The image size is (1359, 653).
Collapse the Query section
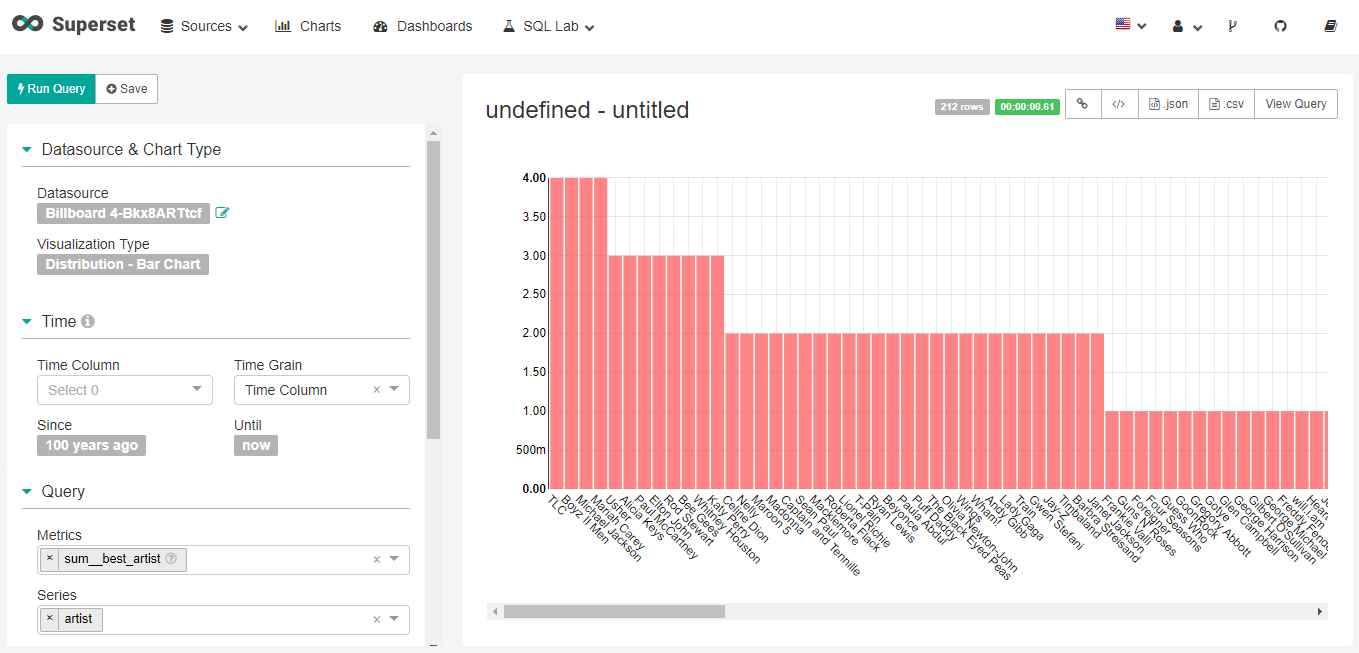(27, 492)
